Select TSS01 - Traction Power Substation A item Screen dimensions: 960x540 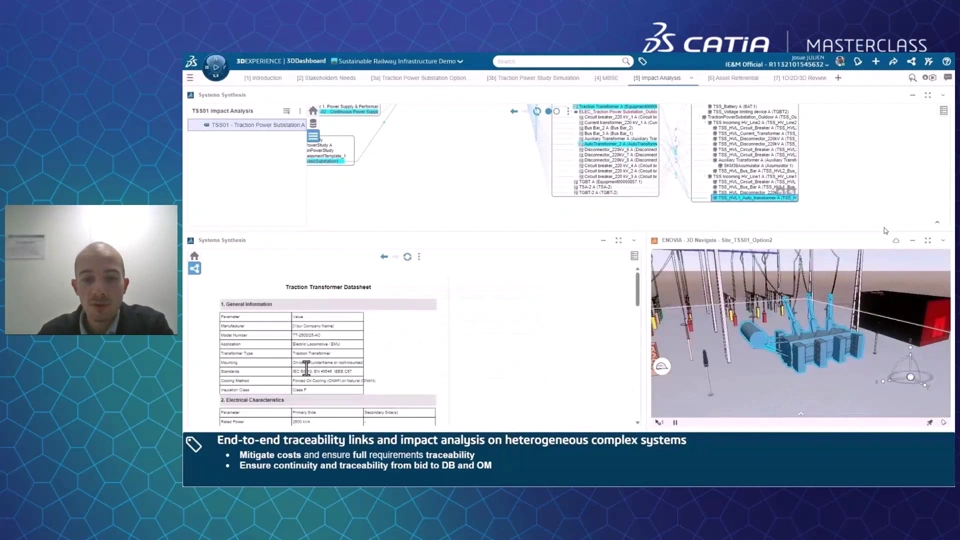point(247,125)
